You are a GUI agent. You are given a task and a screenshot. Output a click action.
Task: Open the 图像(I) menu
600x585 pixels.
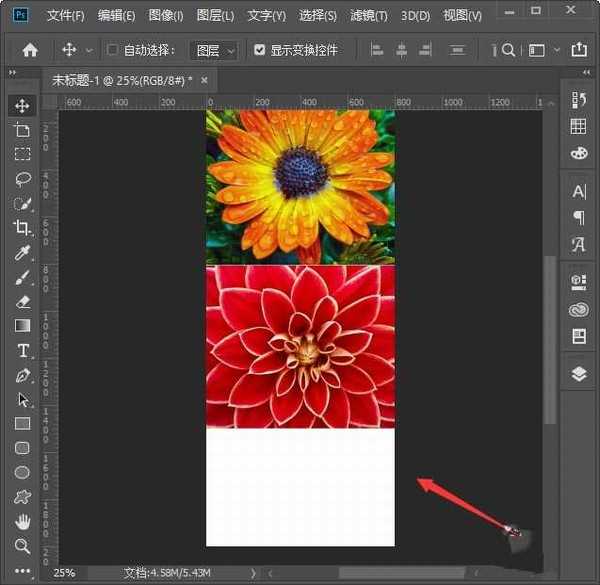[165, 16]
